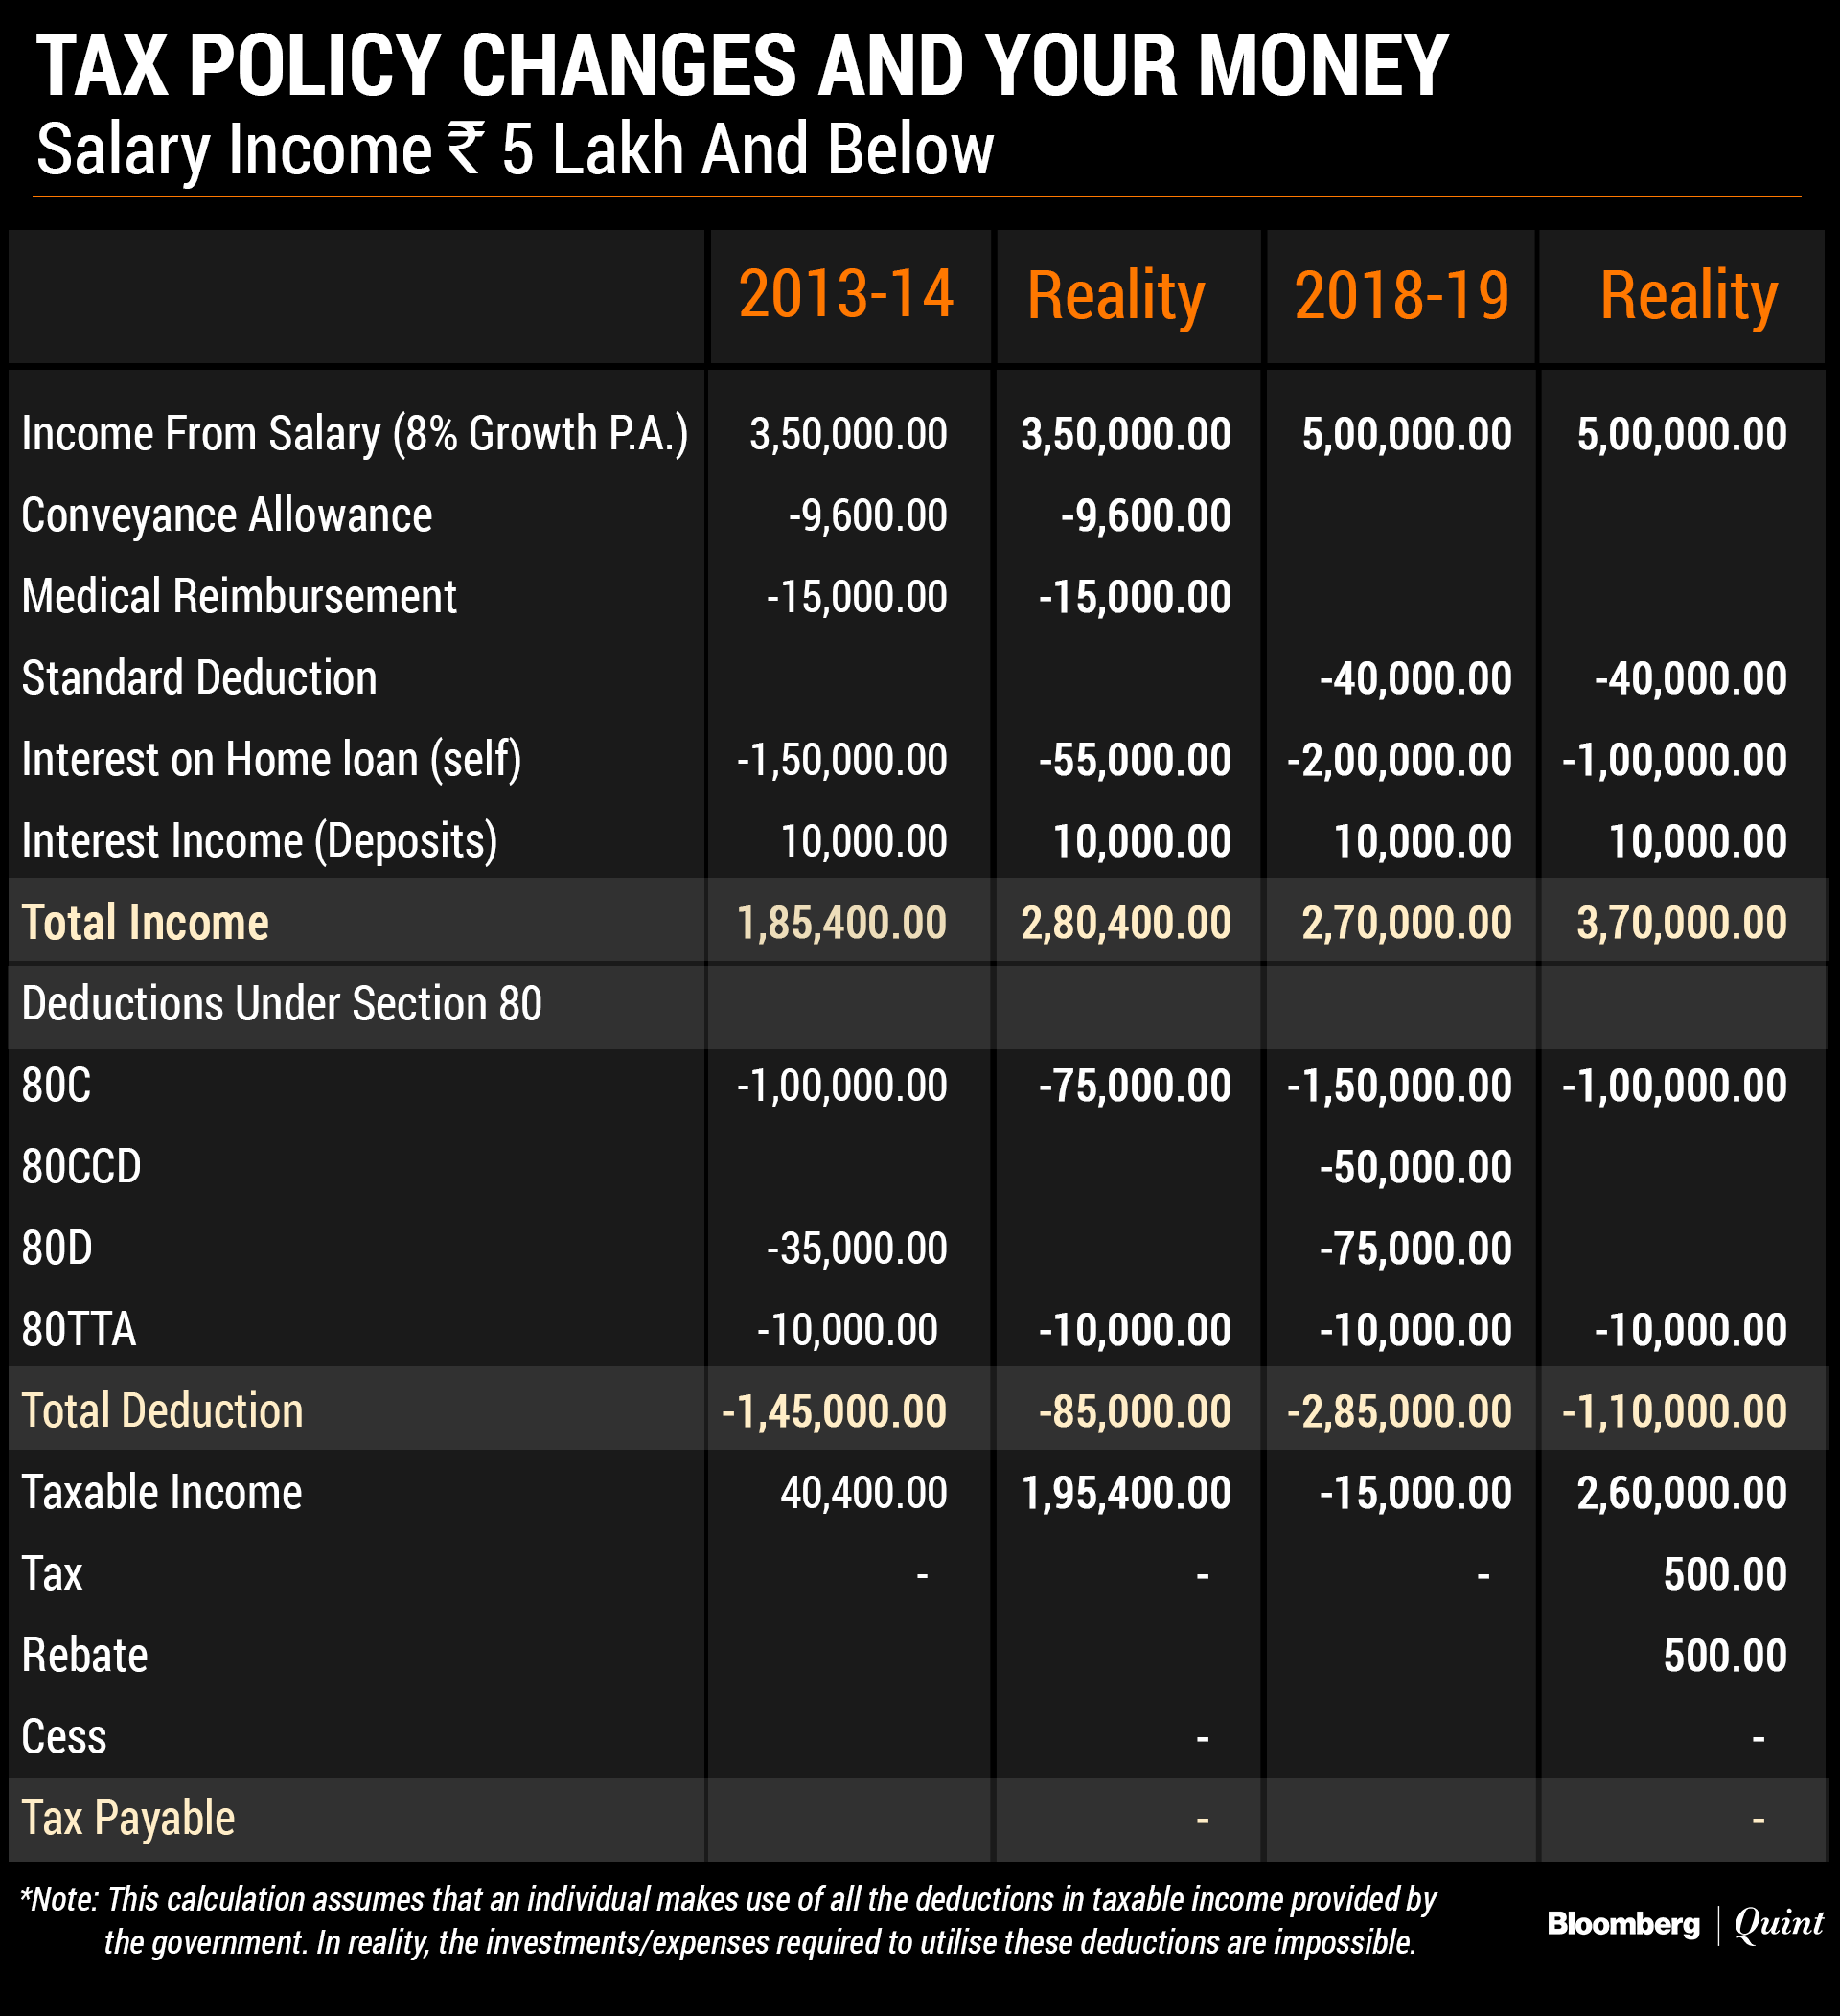Click Total Income value 3,70,000.00
Image resolution: width=1840 pixels, height=2016 pixels.
pos(1681,922)
